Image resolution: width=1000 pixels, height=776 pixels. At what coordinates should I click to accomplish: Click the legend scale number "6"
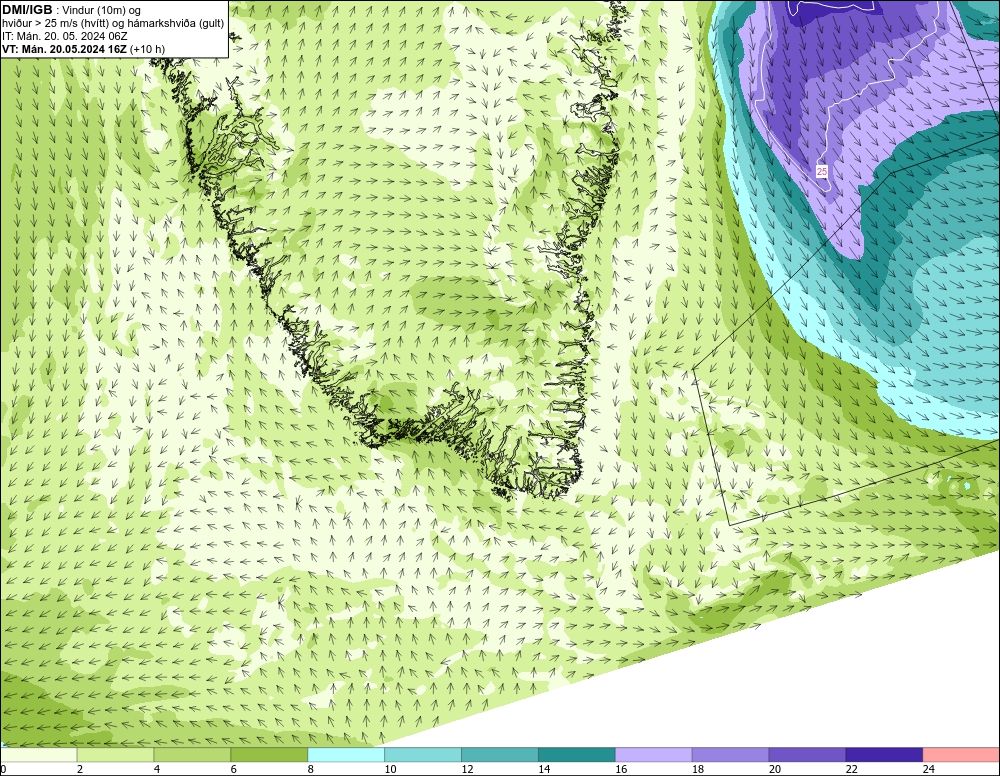[233, 769]
